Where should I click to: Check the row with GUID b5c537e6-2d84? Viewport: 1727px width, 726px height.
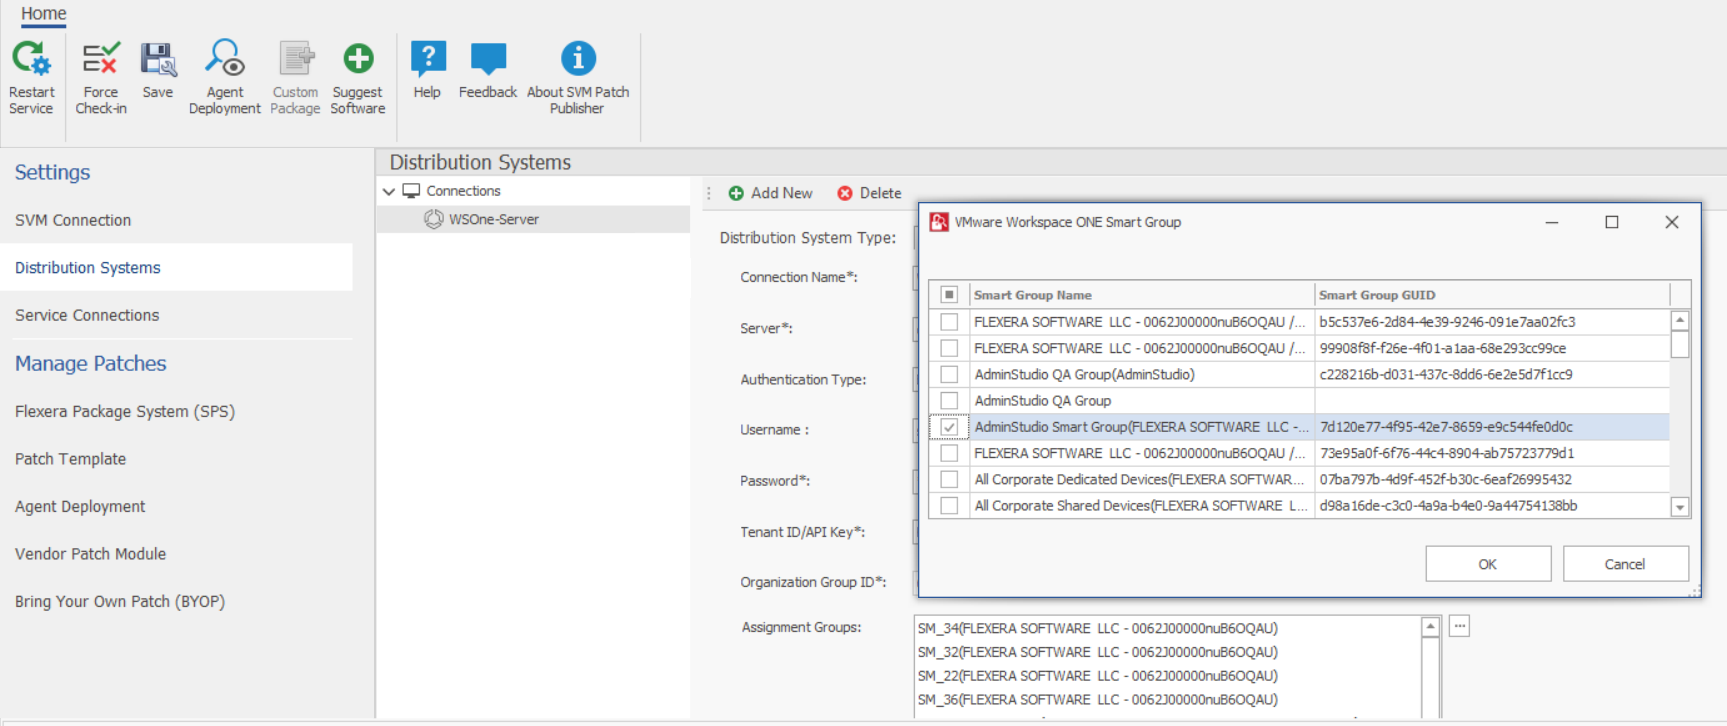tap(949, 322)
